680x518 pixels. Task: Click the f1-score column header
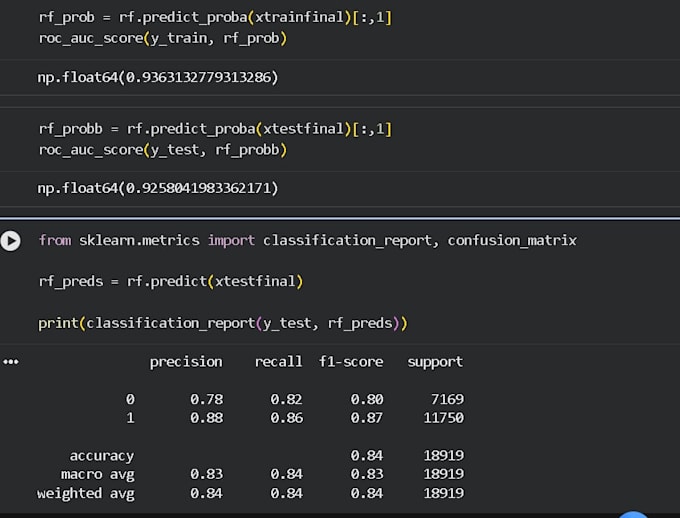coord(351,362)
